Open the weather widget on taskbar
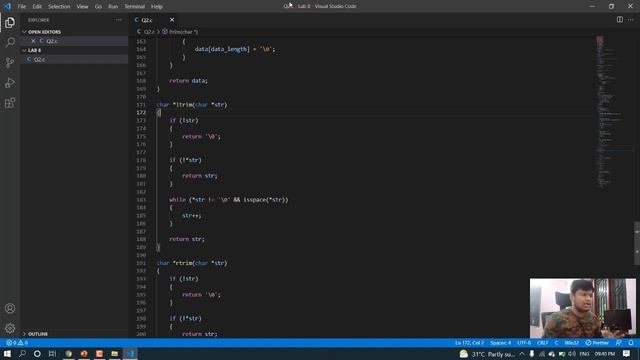 (487, 354)
